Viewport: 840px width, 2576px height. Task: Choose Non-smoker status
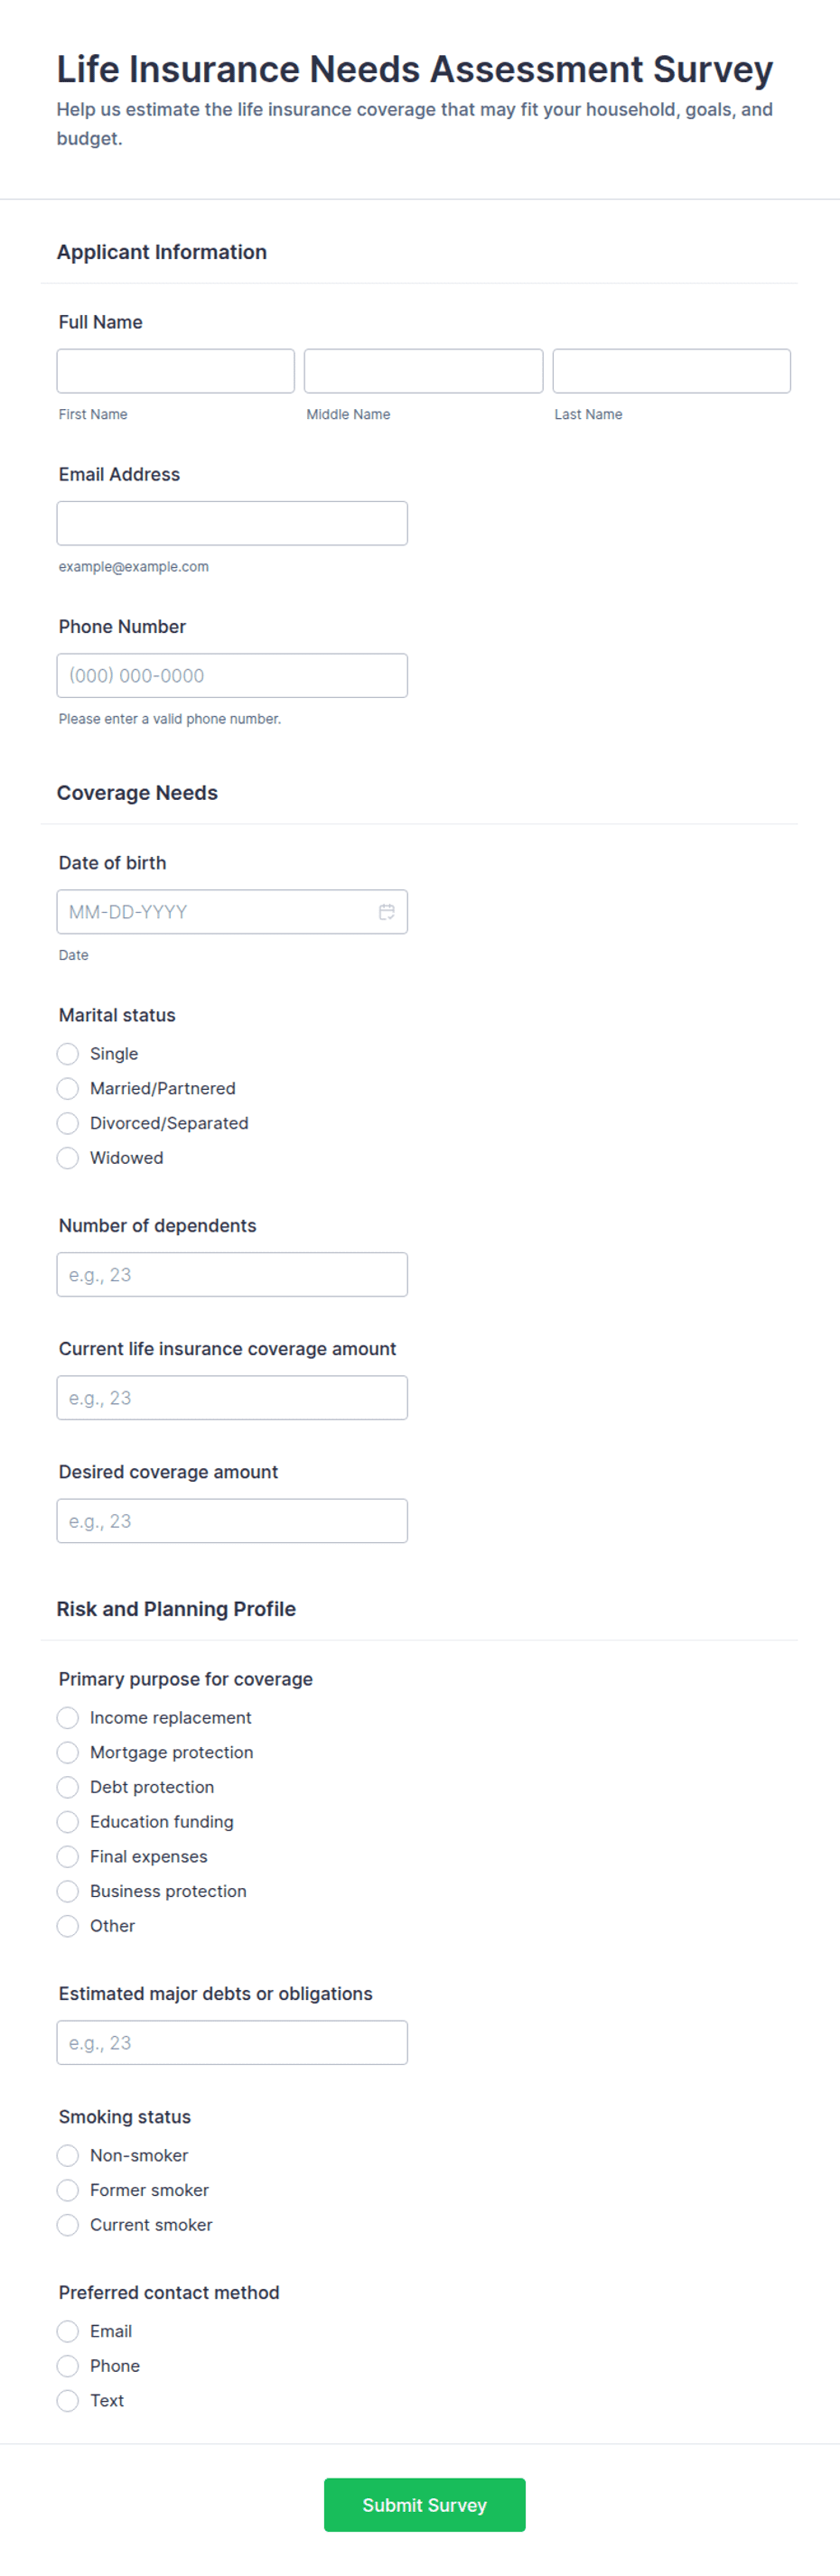[x=68, y=2156]
